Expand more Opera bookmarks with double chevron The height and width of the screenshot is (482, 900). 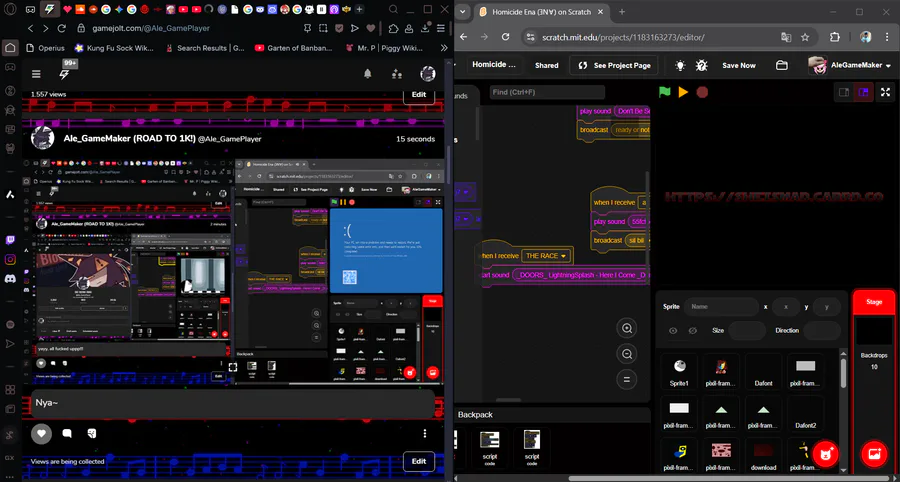coord(444,48)
